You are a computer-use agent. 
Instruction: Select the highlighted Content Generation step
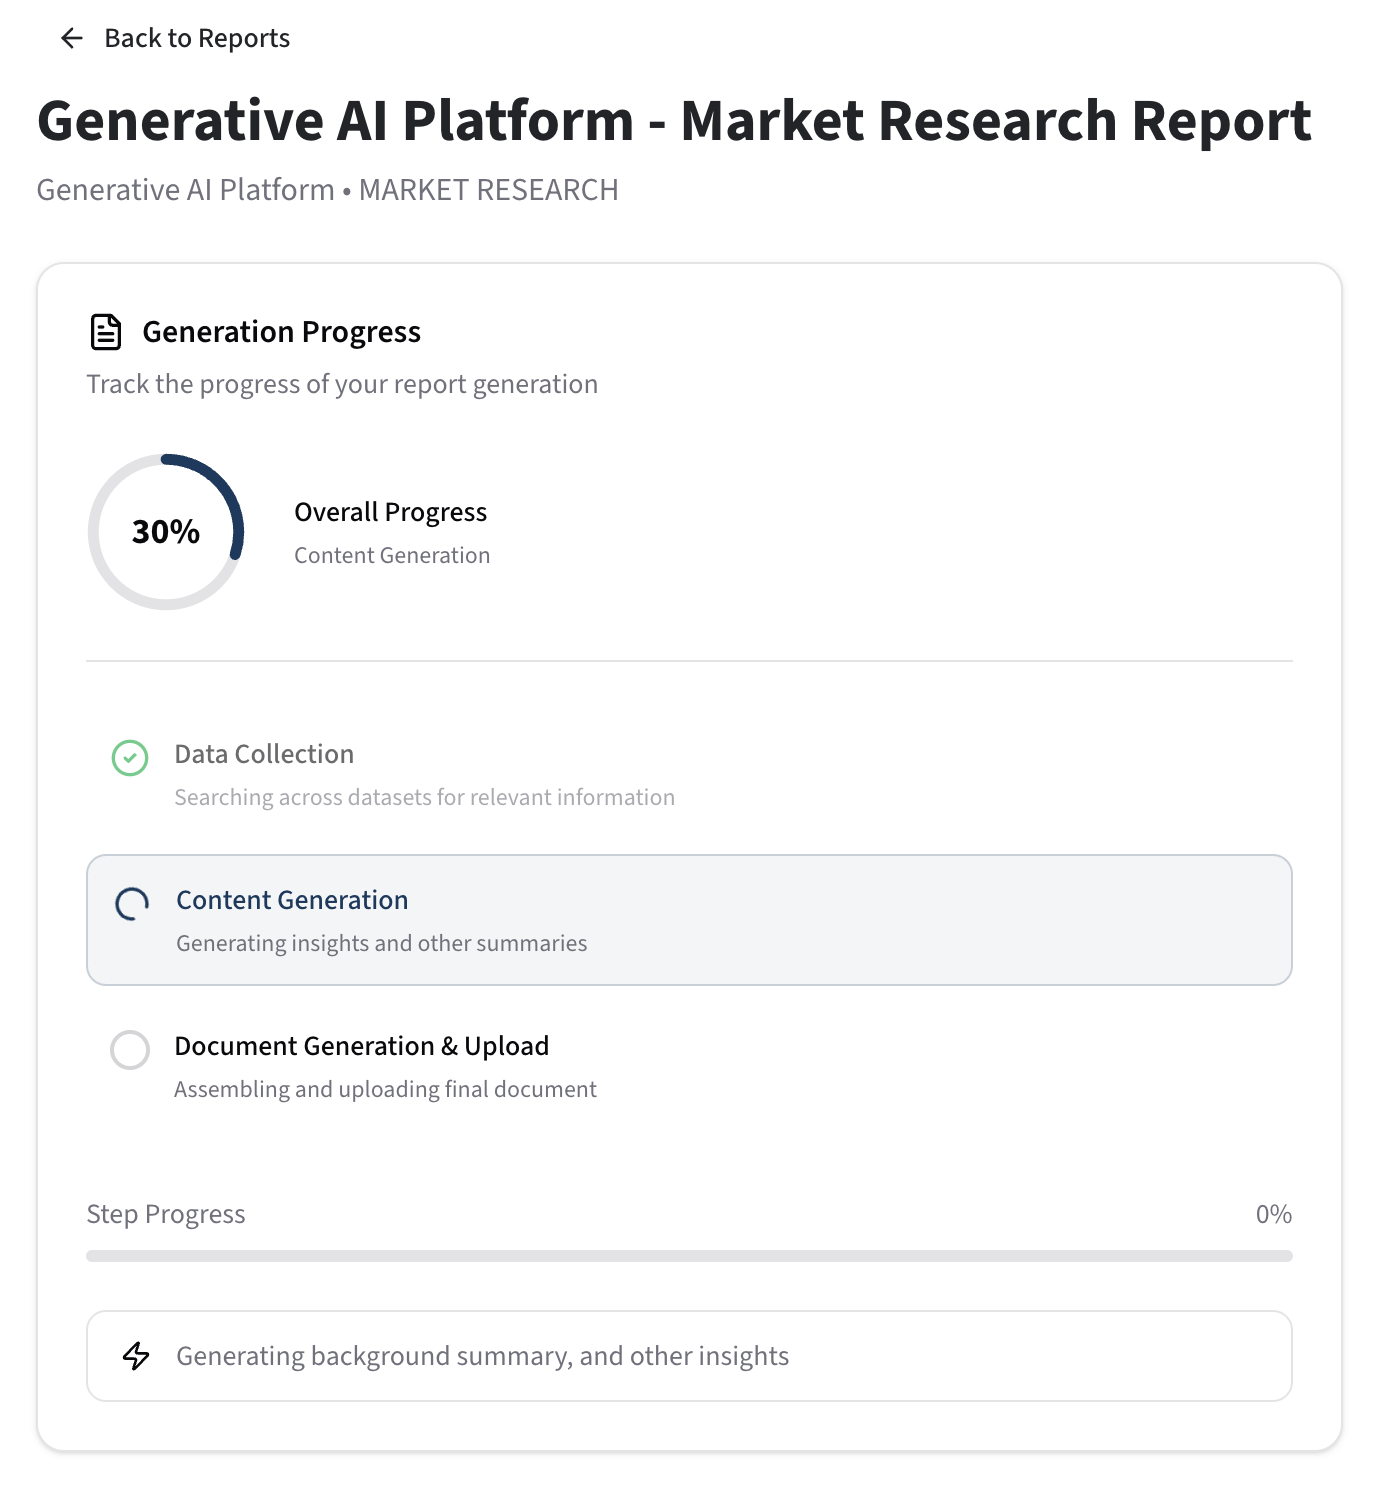[689, 920]
